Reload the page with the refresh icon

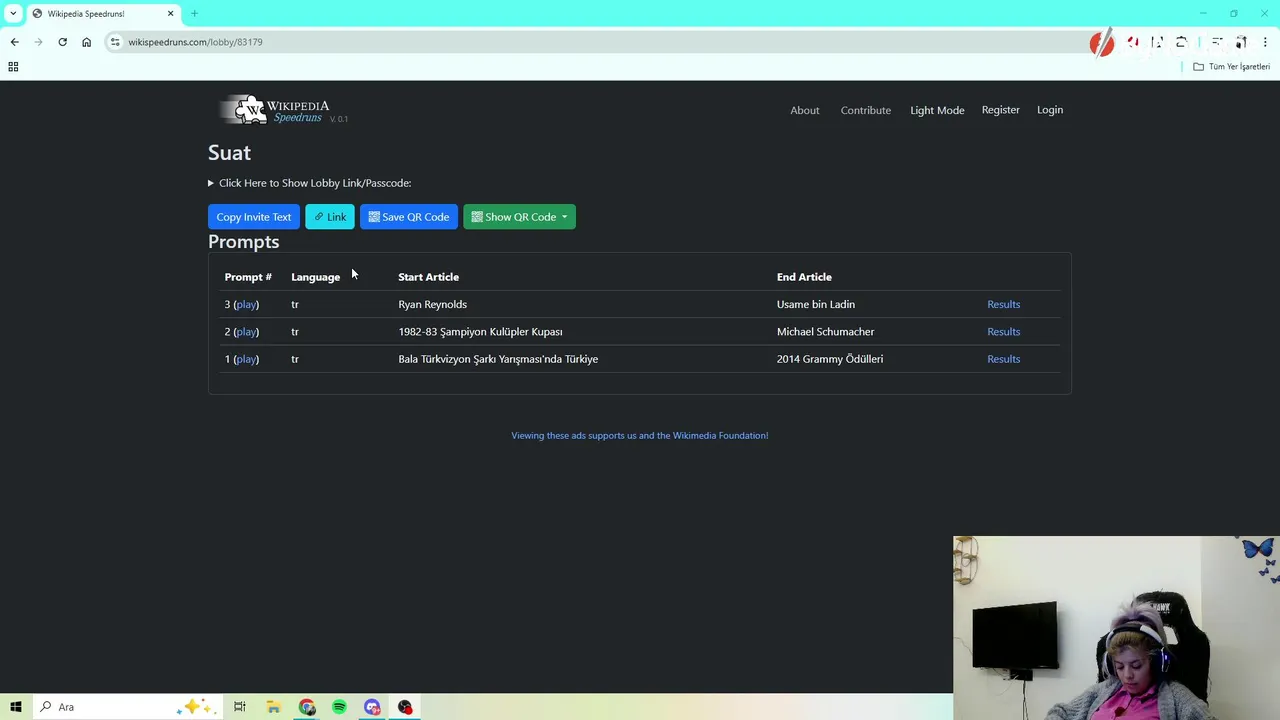(x=62, y=42)
